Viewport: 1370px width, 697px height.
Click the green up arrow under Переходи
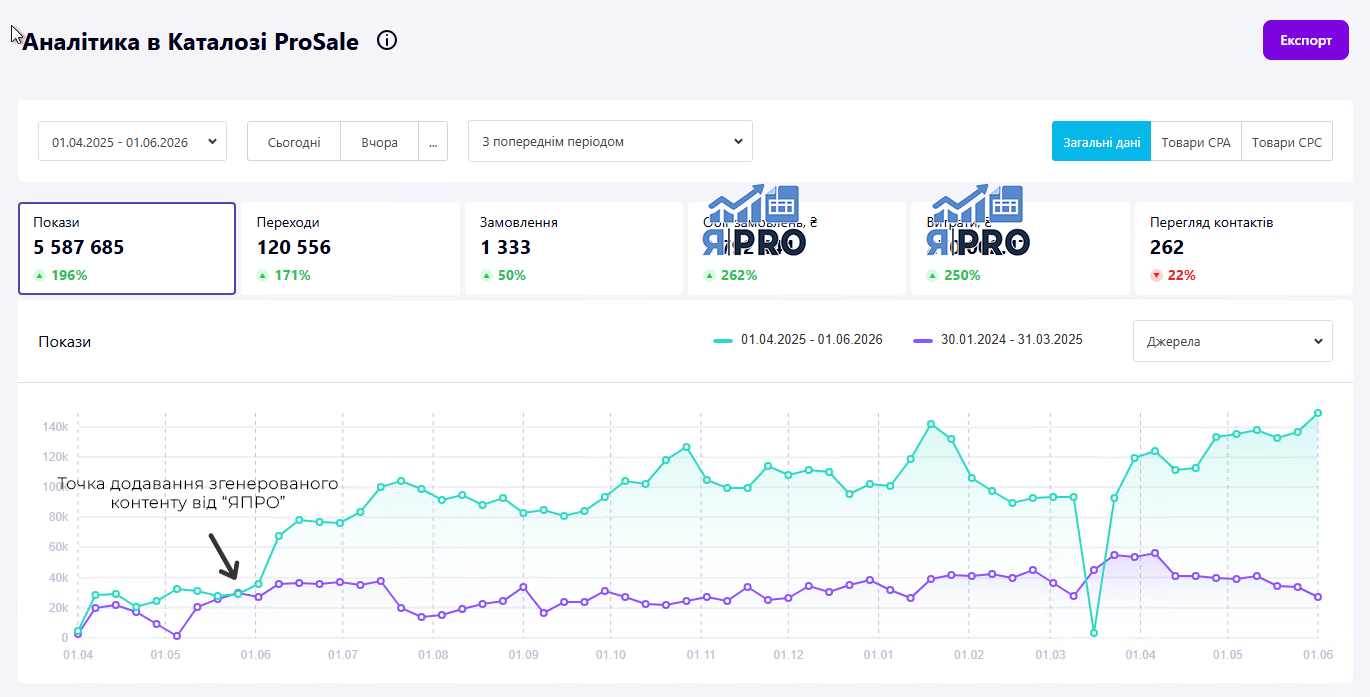pos(262,275)
